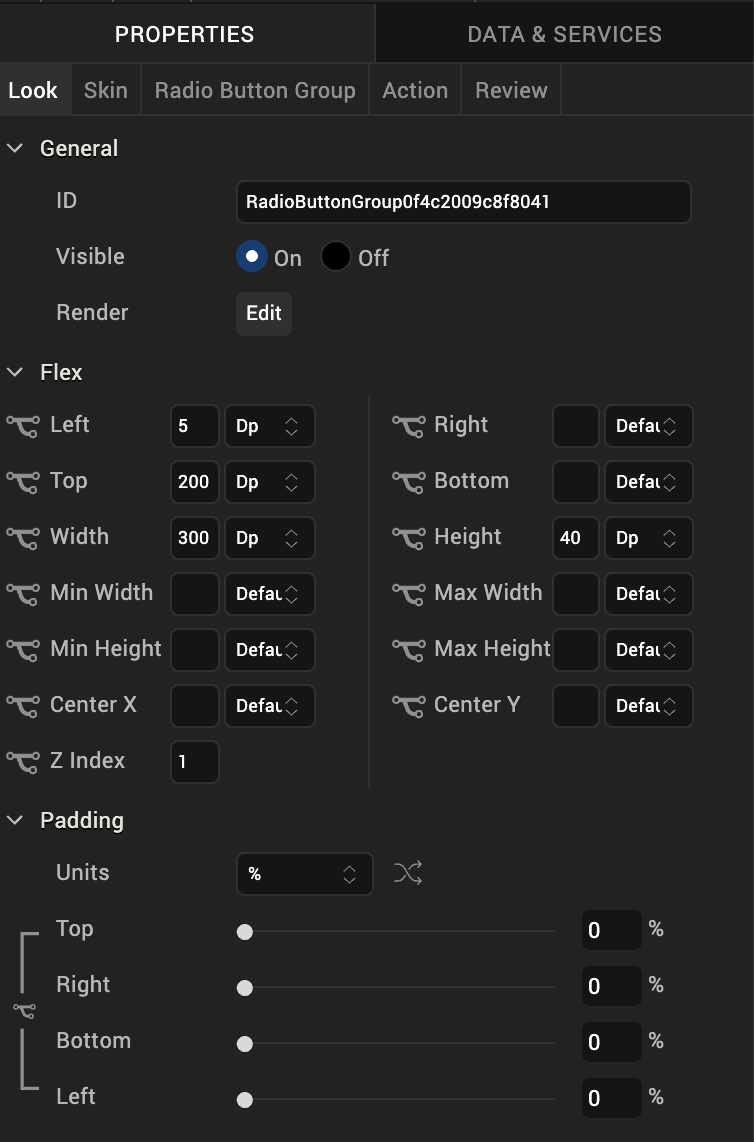Collapse the Flex section
Image resolution: width=754 pixels, height=1142 pixels.
tap(15, 372)
